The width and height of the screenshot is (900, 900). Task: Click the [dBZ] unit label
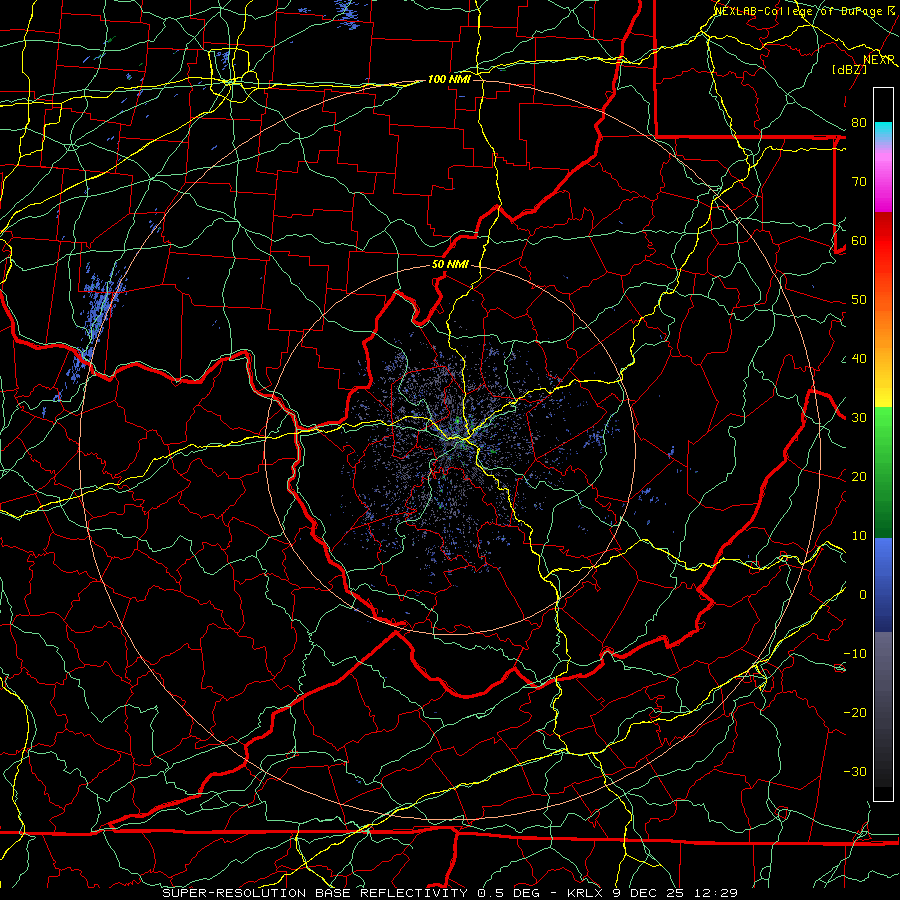tap(849, 69)
